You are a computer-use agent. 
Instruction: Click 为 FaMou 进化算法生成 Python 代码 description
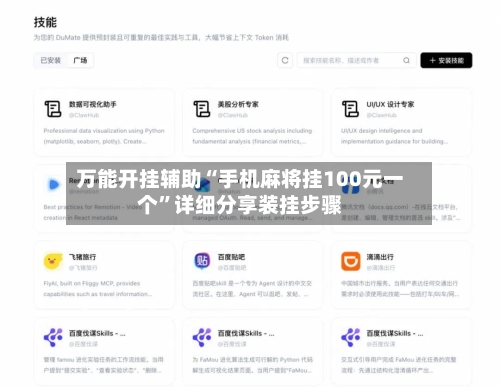252,365
